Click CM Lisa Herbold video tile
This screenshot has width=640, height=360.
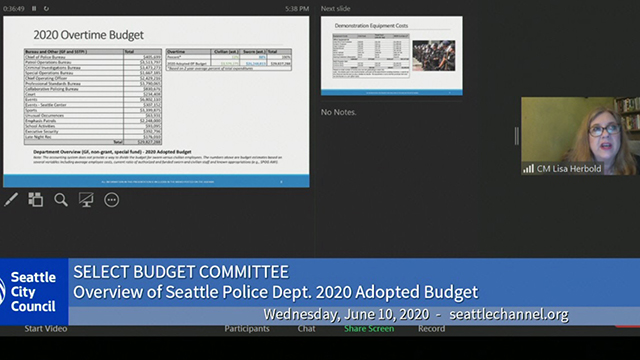(580, 136)
